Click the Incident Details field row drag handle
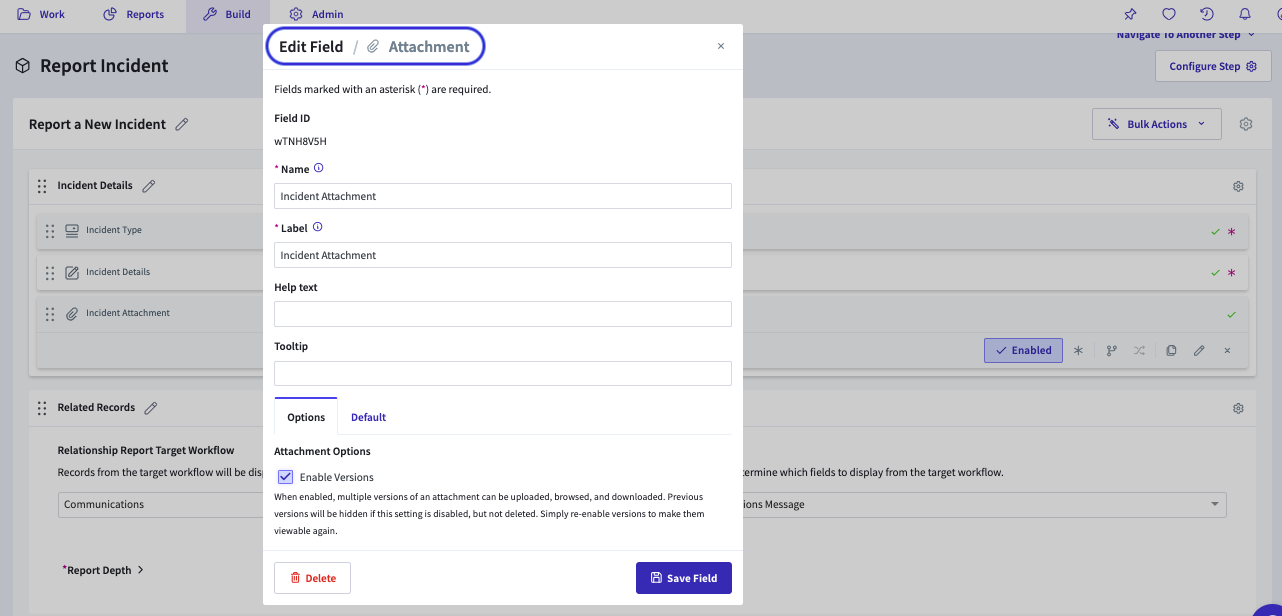1282x616 pixels. 50,272
